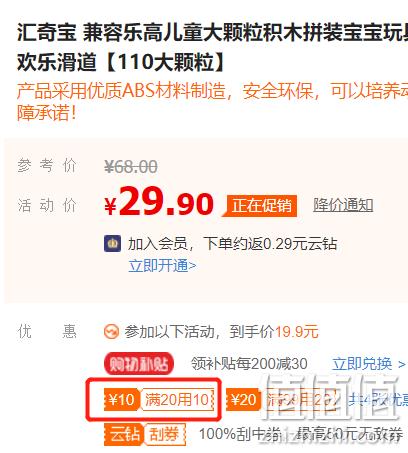Image resolution: width=408 pixels, height=453 pixels.
Task: Click the ¥29.90 activity price
Action: (159, 203)
